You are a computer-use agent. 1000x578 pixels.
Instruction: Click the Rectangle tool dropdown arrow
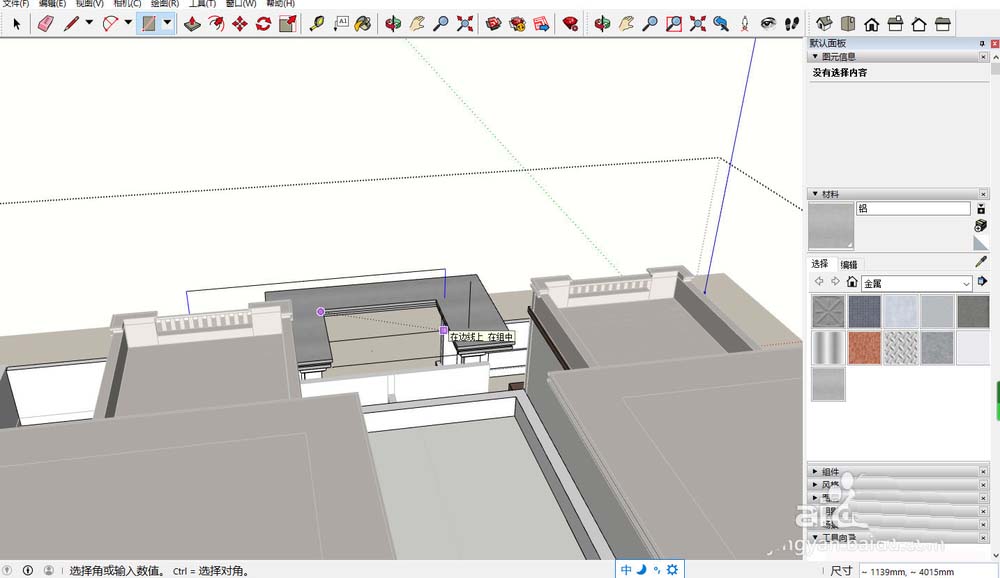point(165,22)
